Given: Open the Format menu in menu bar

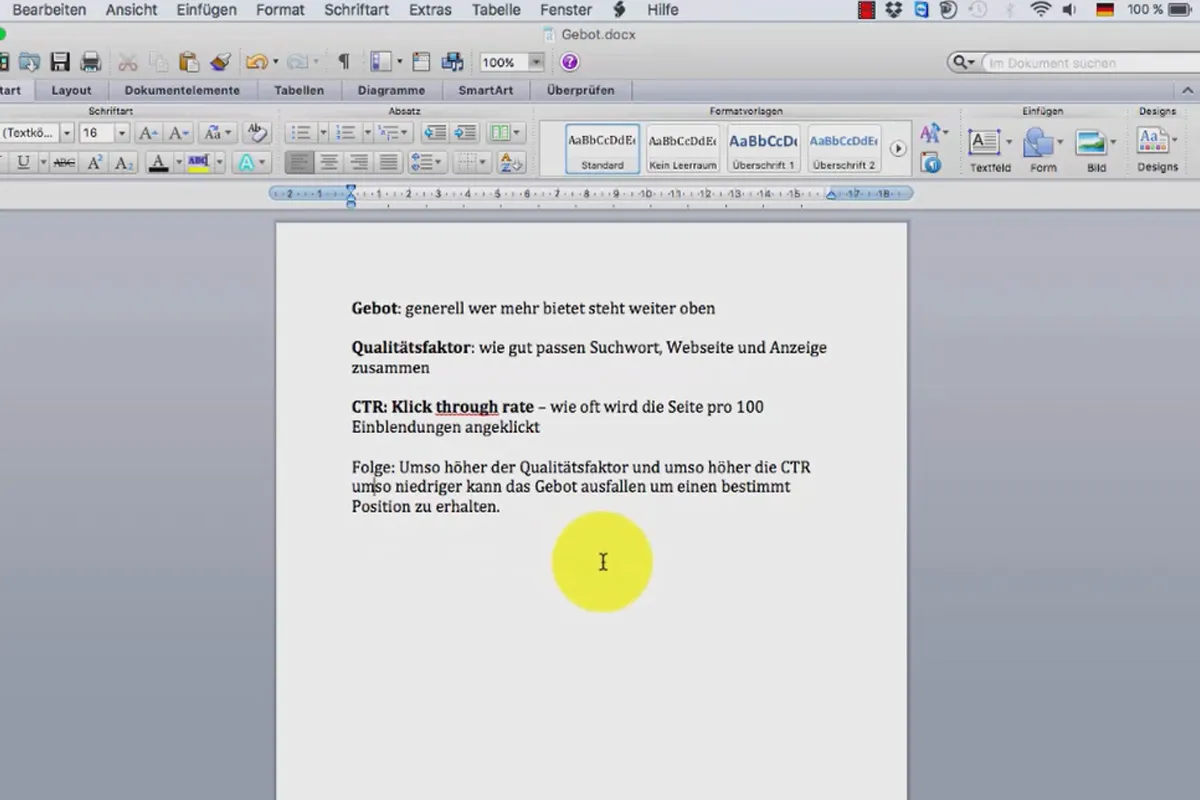Looking at the screenshot, I should (280, 10).
